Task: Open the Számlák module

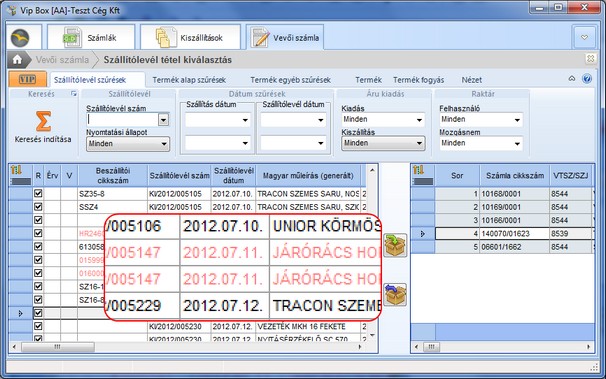Action: 91,37
